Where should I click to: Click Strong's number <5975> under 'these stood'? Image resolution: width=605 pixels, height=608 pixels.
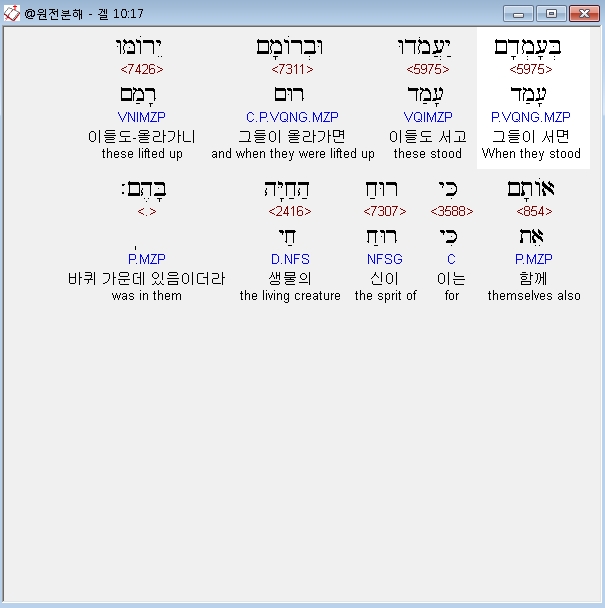tap(428, 69)
